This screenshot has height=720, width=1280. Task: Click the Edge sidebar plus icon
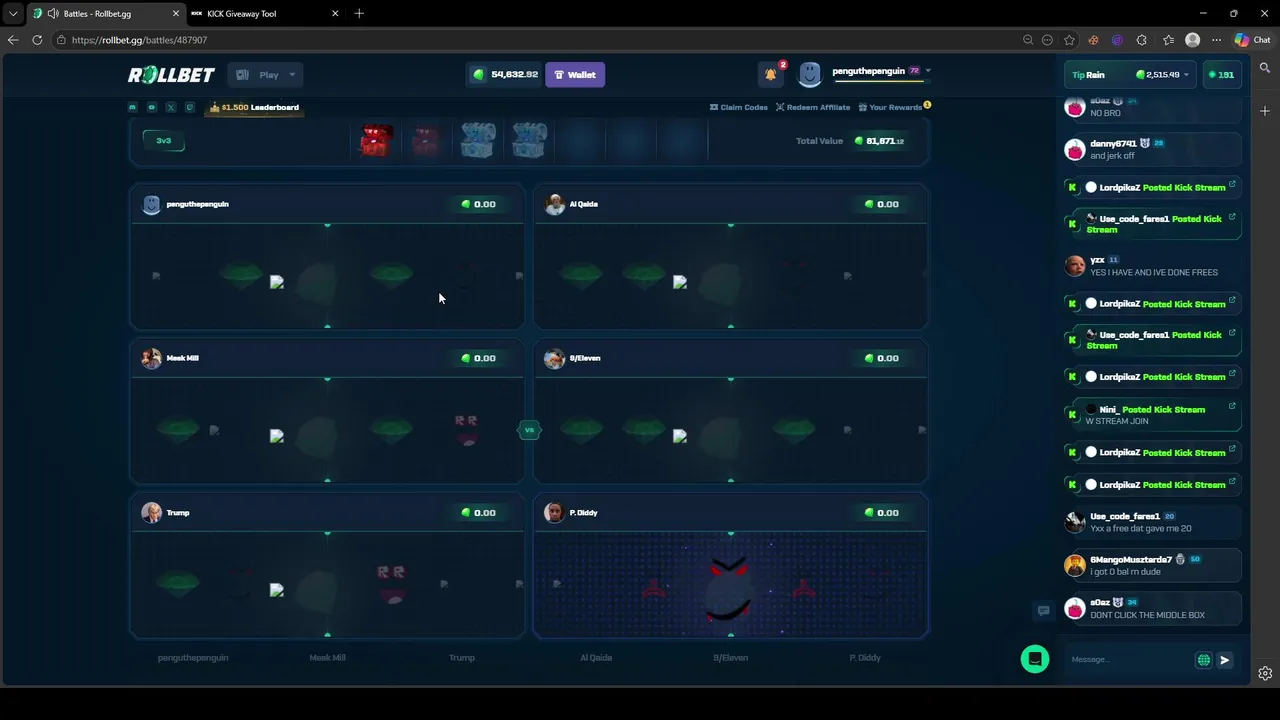1265,110
